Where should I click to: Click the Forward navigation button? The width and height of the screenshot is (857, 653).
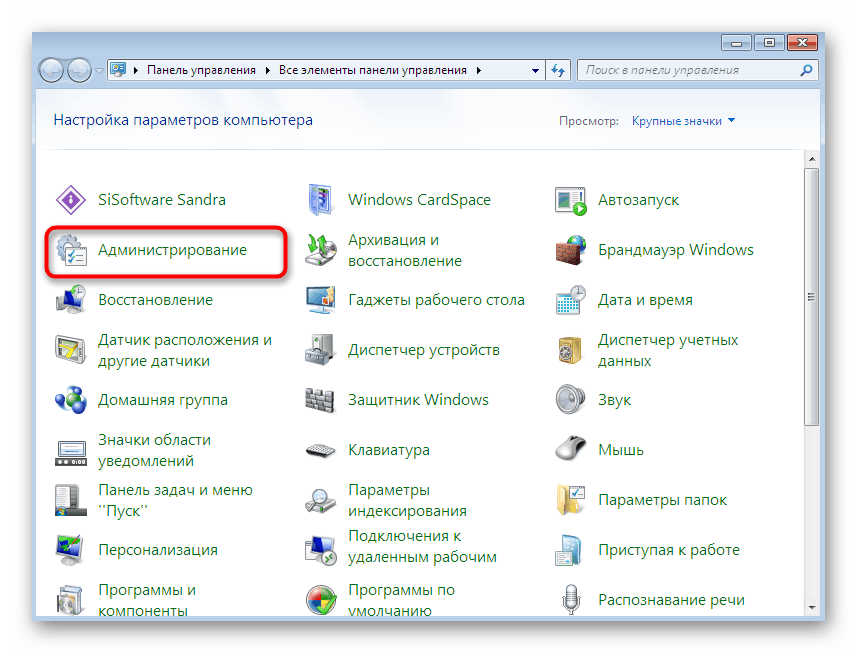click(79, 70)
